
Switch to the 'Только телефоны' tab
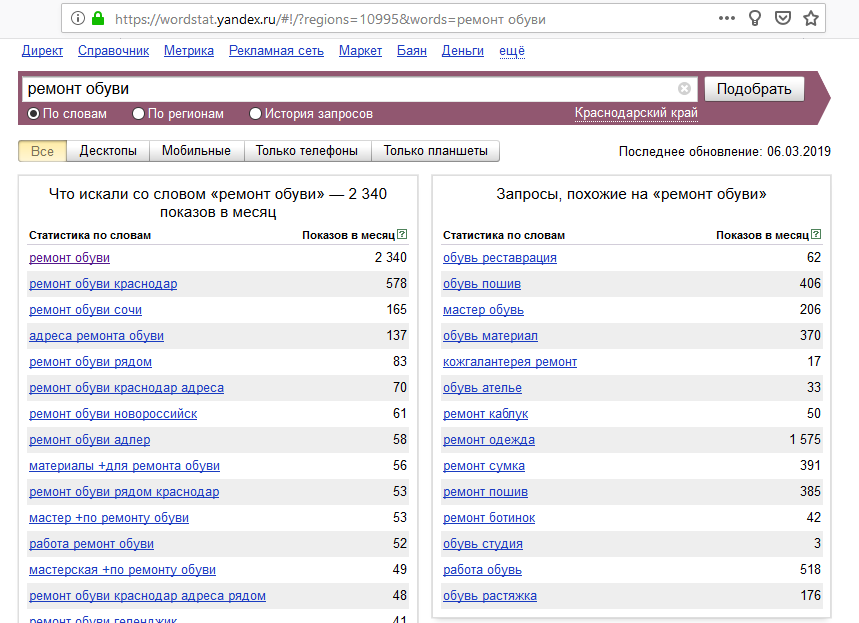pyautogui.click(x=307, y=151)
